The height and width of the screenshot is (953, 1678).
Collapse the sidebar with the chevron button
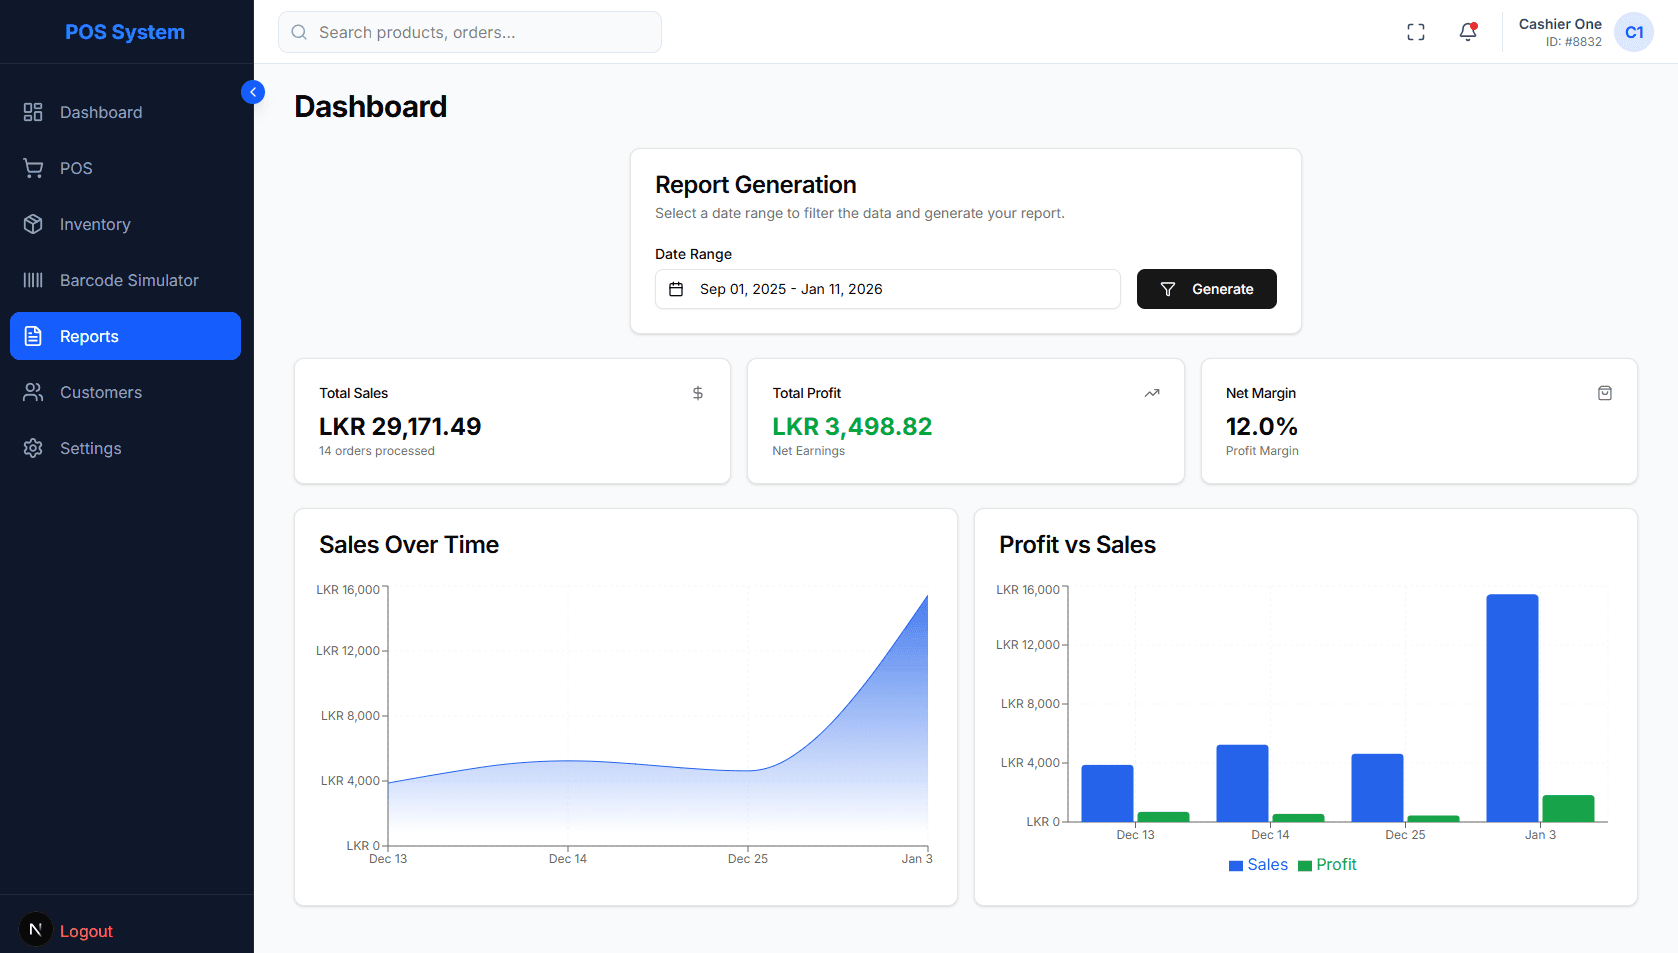[253, 92]
